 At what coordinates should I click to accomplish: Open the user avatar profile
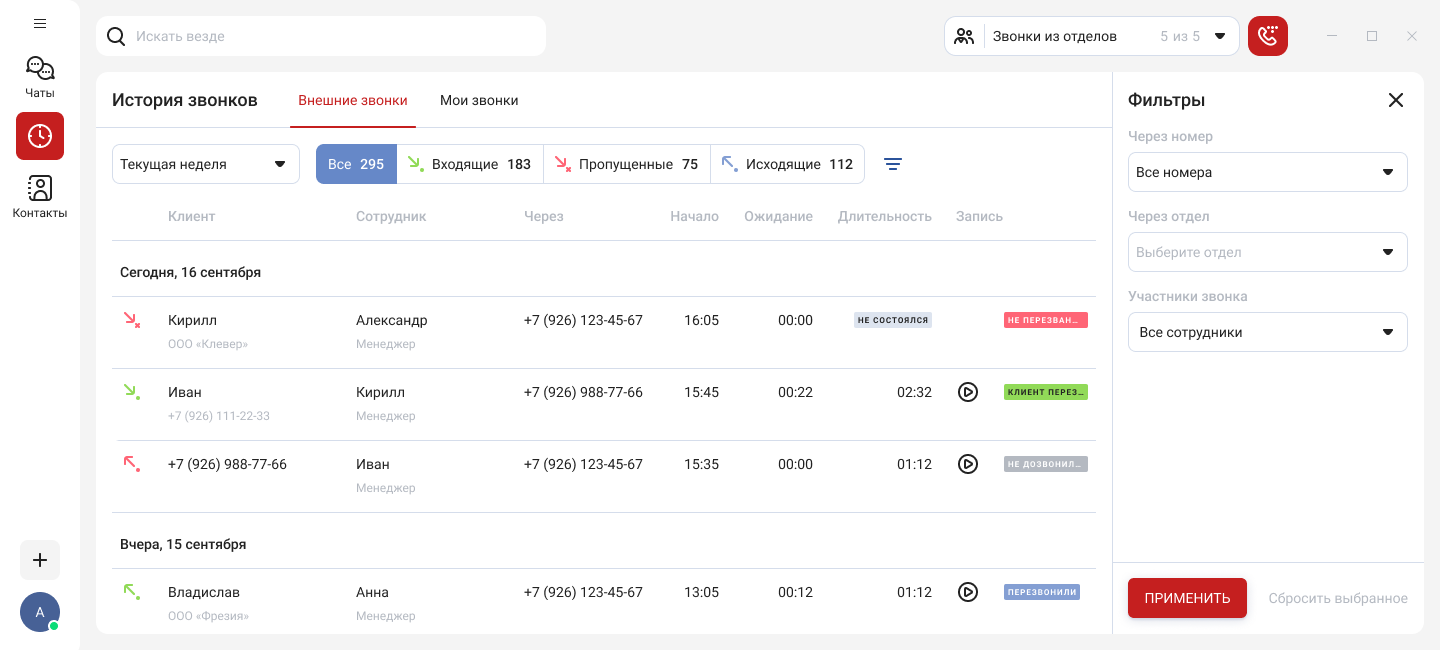(40, 612)
